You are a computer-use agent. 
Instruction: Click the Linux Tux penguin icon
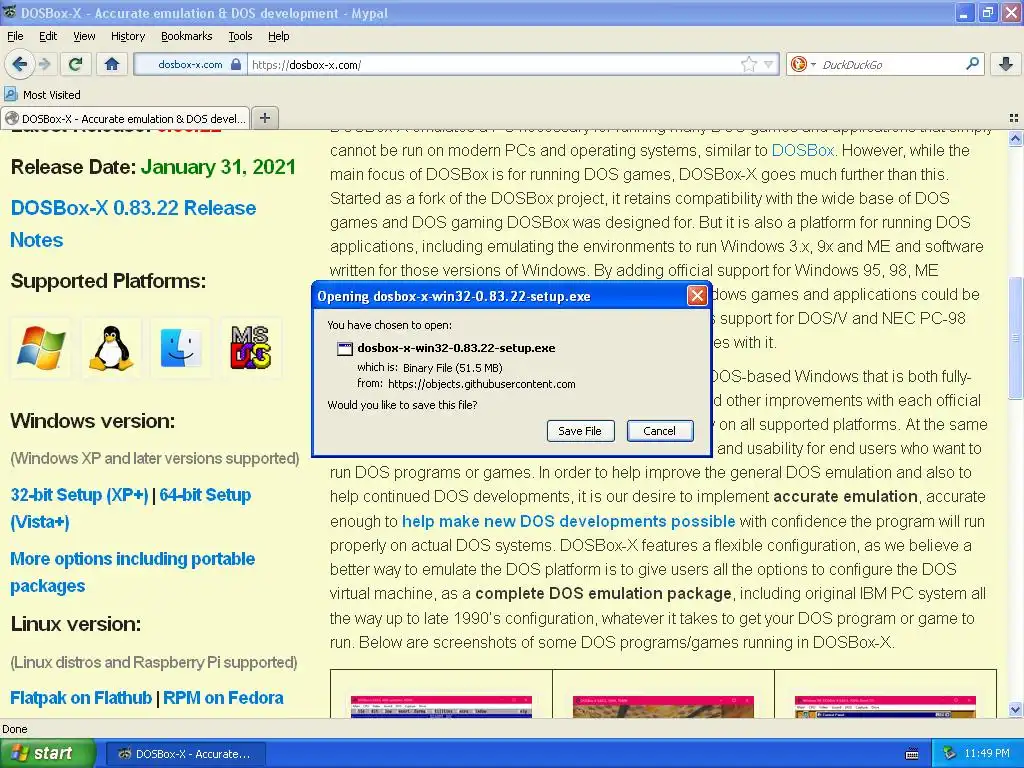(x=111, y=348)
